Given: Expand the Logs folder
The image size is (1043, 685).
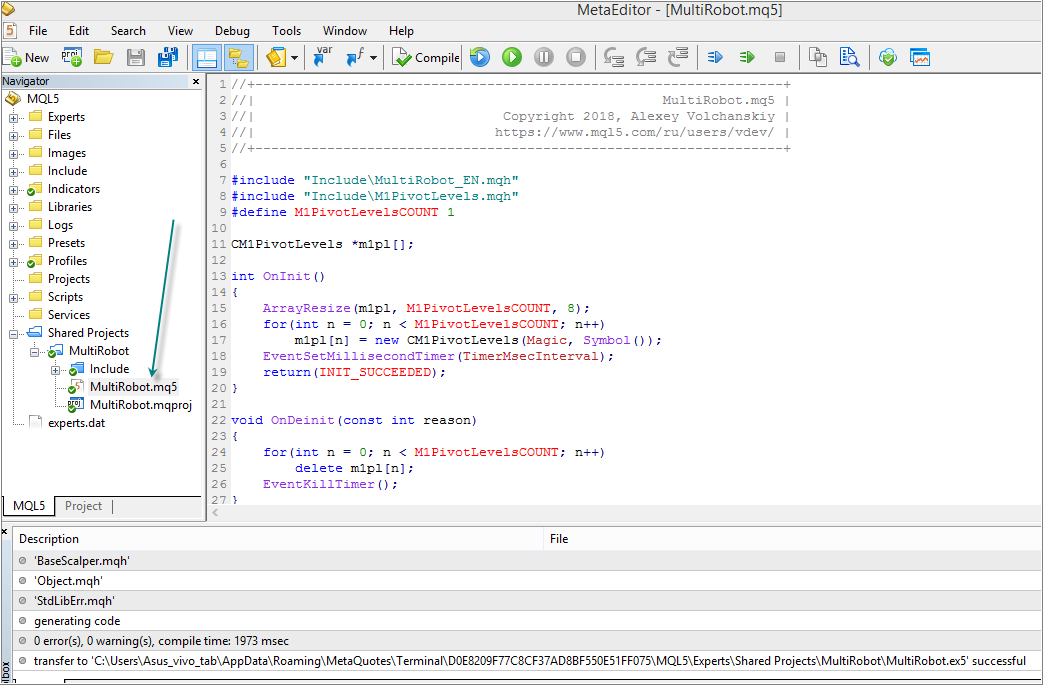Looking at the screenshot, I should [x=13, y=225].
